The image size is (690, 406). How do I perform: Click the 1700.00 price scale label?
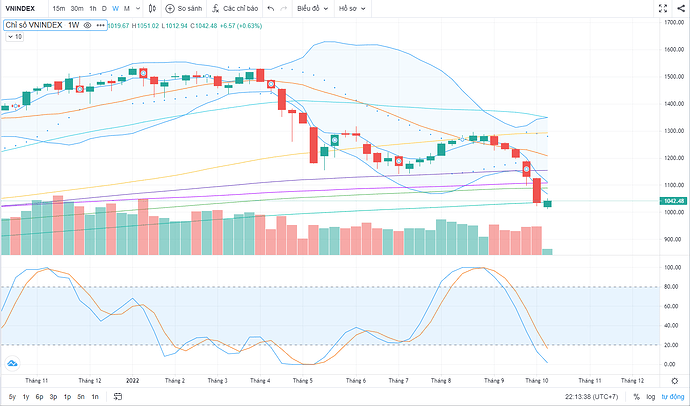674,22
